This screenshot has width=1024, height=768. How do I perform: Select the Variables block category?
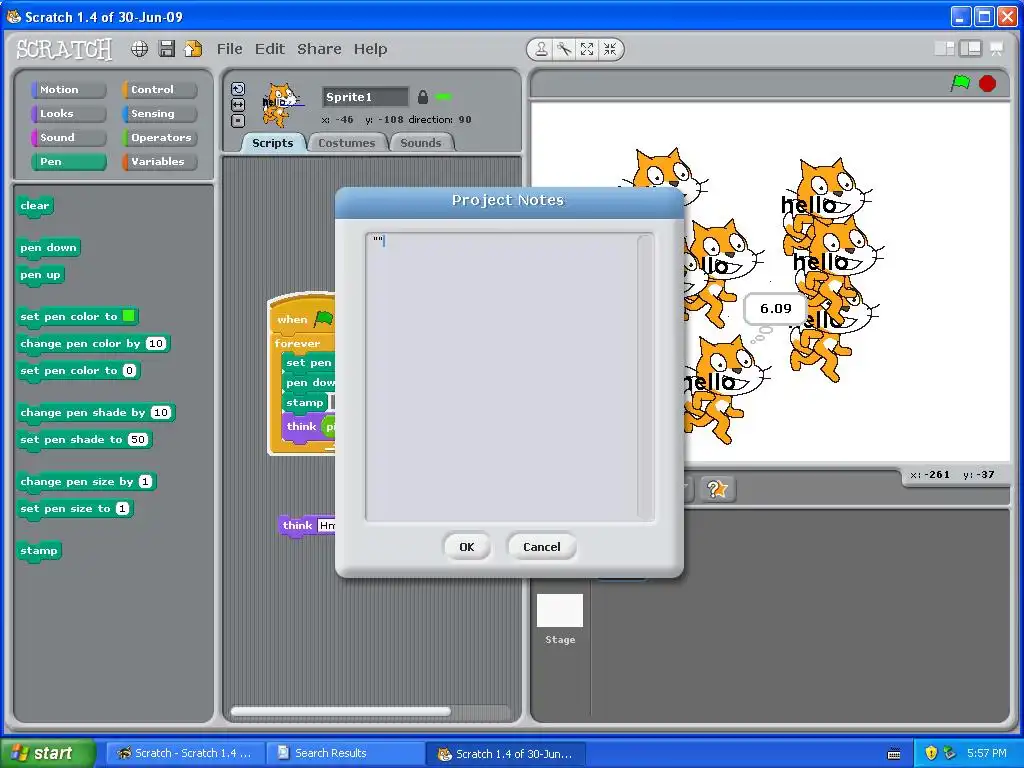click(159, 162)
